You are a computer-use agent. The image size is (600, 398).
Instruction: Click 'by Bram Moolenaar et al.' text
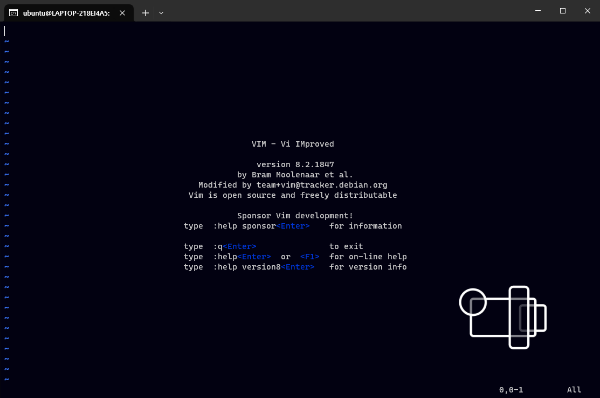point(295,175)
